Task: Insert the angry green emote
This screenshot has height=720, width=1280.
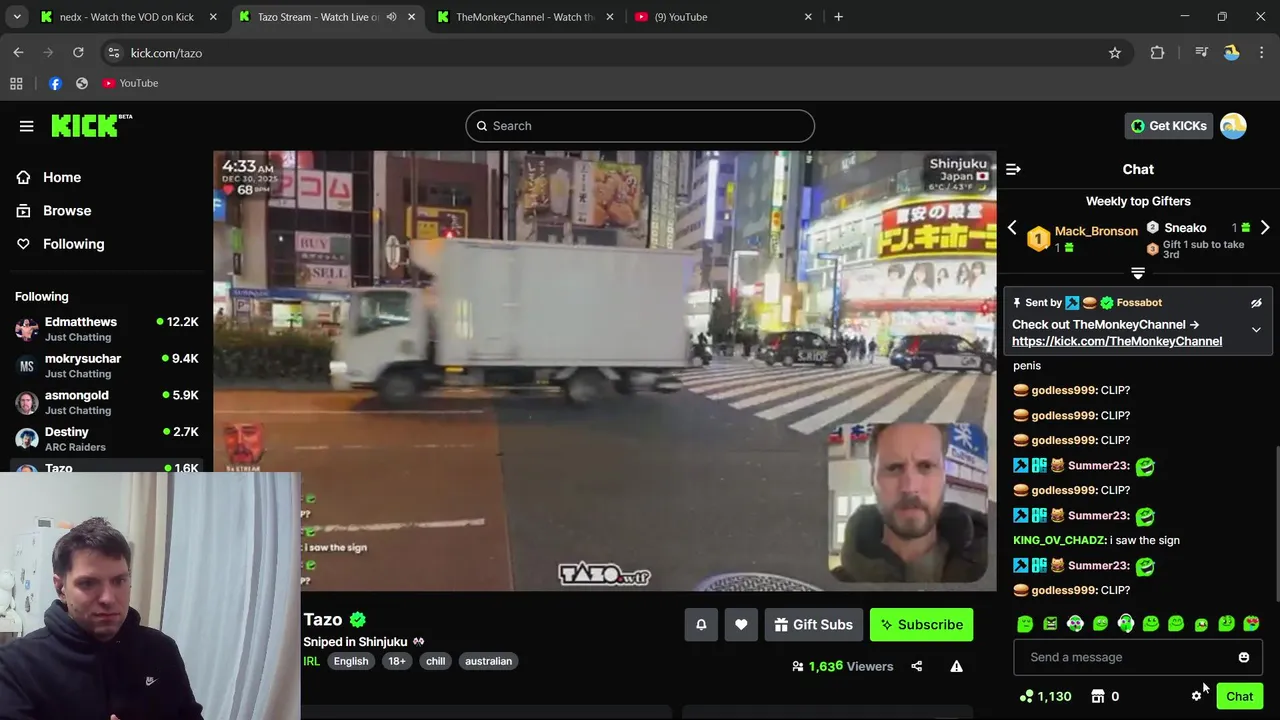Action: click(x=1050, y=624)
